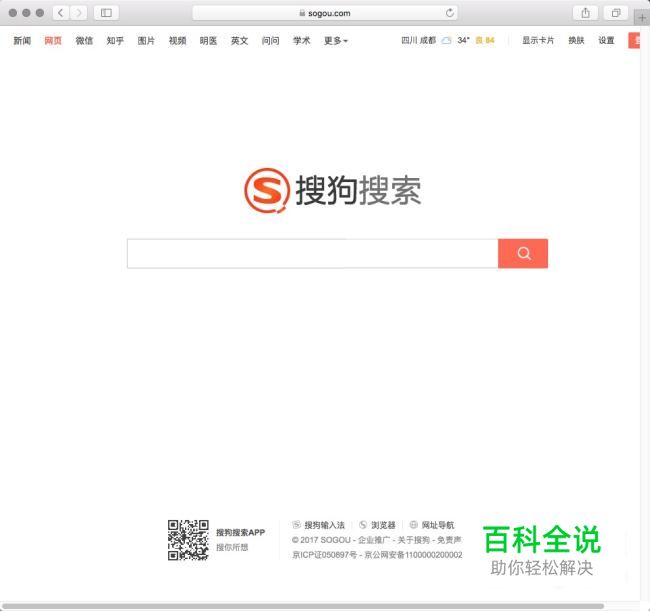Click the Safari forward arrow
650x611 pixels.
(79, 13)
